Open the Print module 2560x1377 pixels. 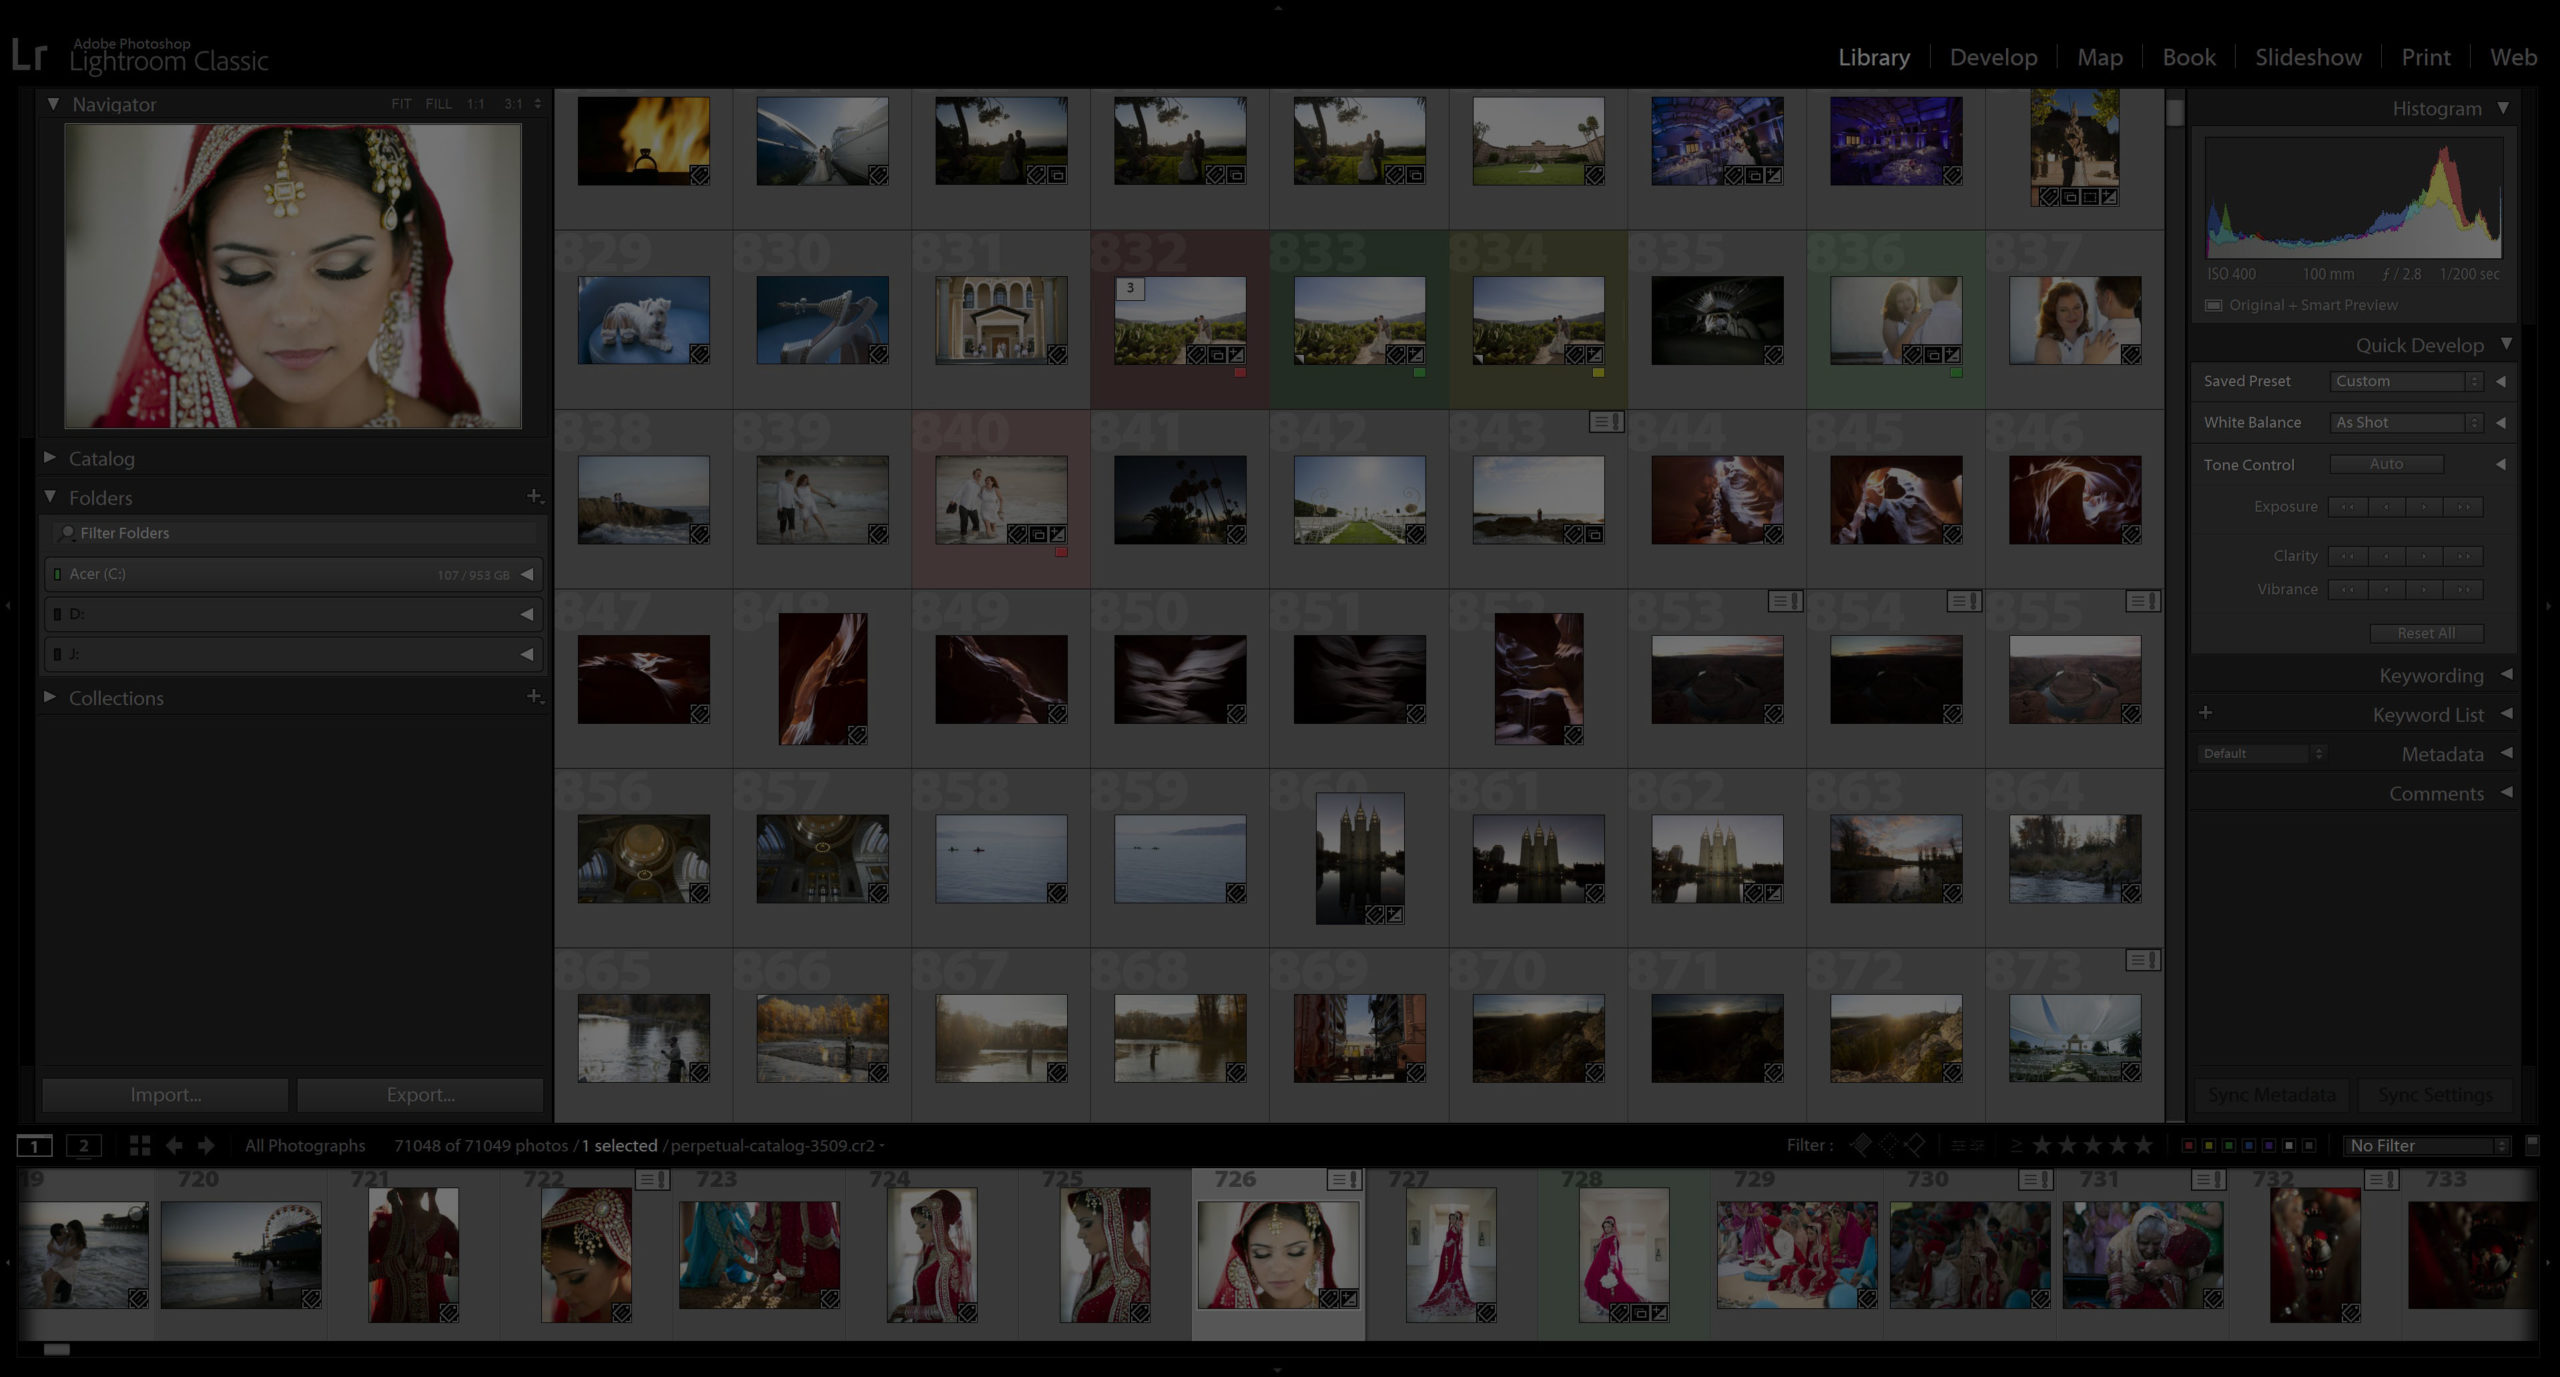[x=2426, y=57]
